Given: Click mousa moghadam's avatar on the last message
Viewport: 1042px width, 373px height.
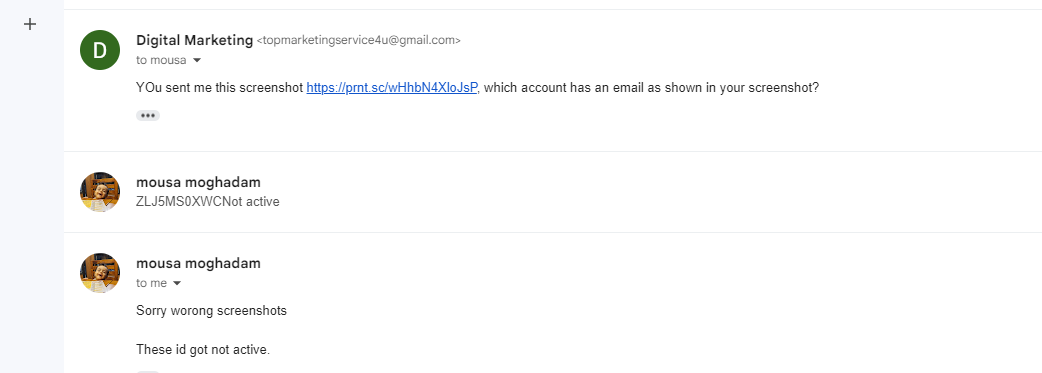Looking at the screenshot, I should tap(100, 273).
